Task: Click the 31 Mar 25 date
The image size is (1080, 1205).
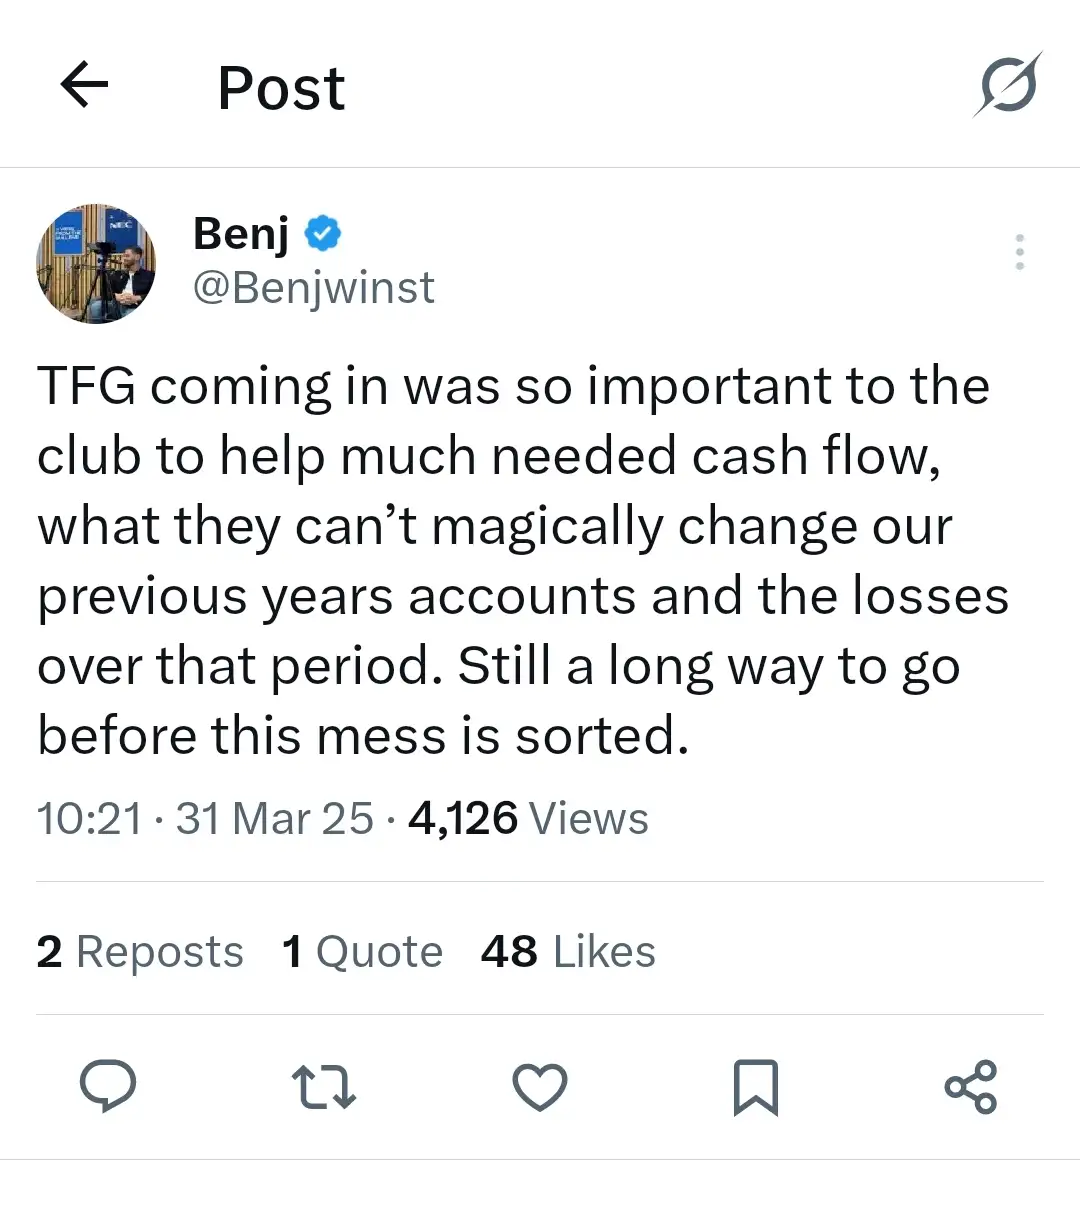Action: [274, 819]
